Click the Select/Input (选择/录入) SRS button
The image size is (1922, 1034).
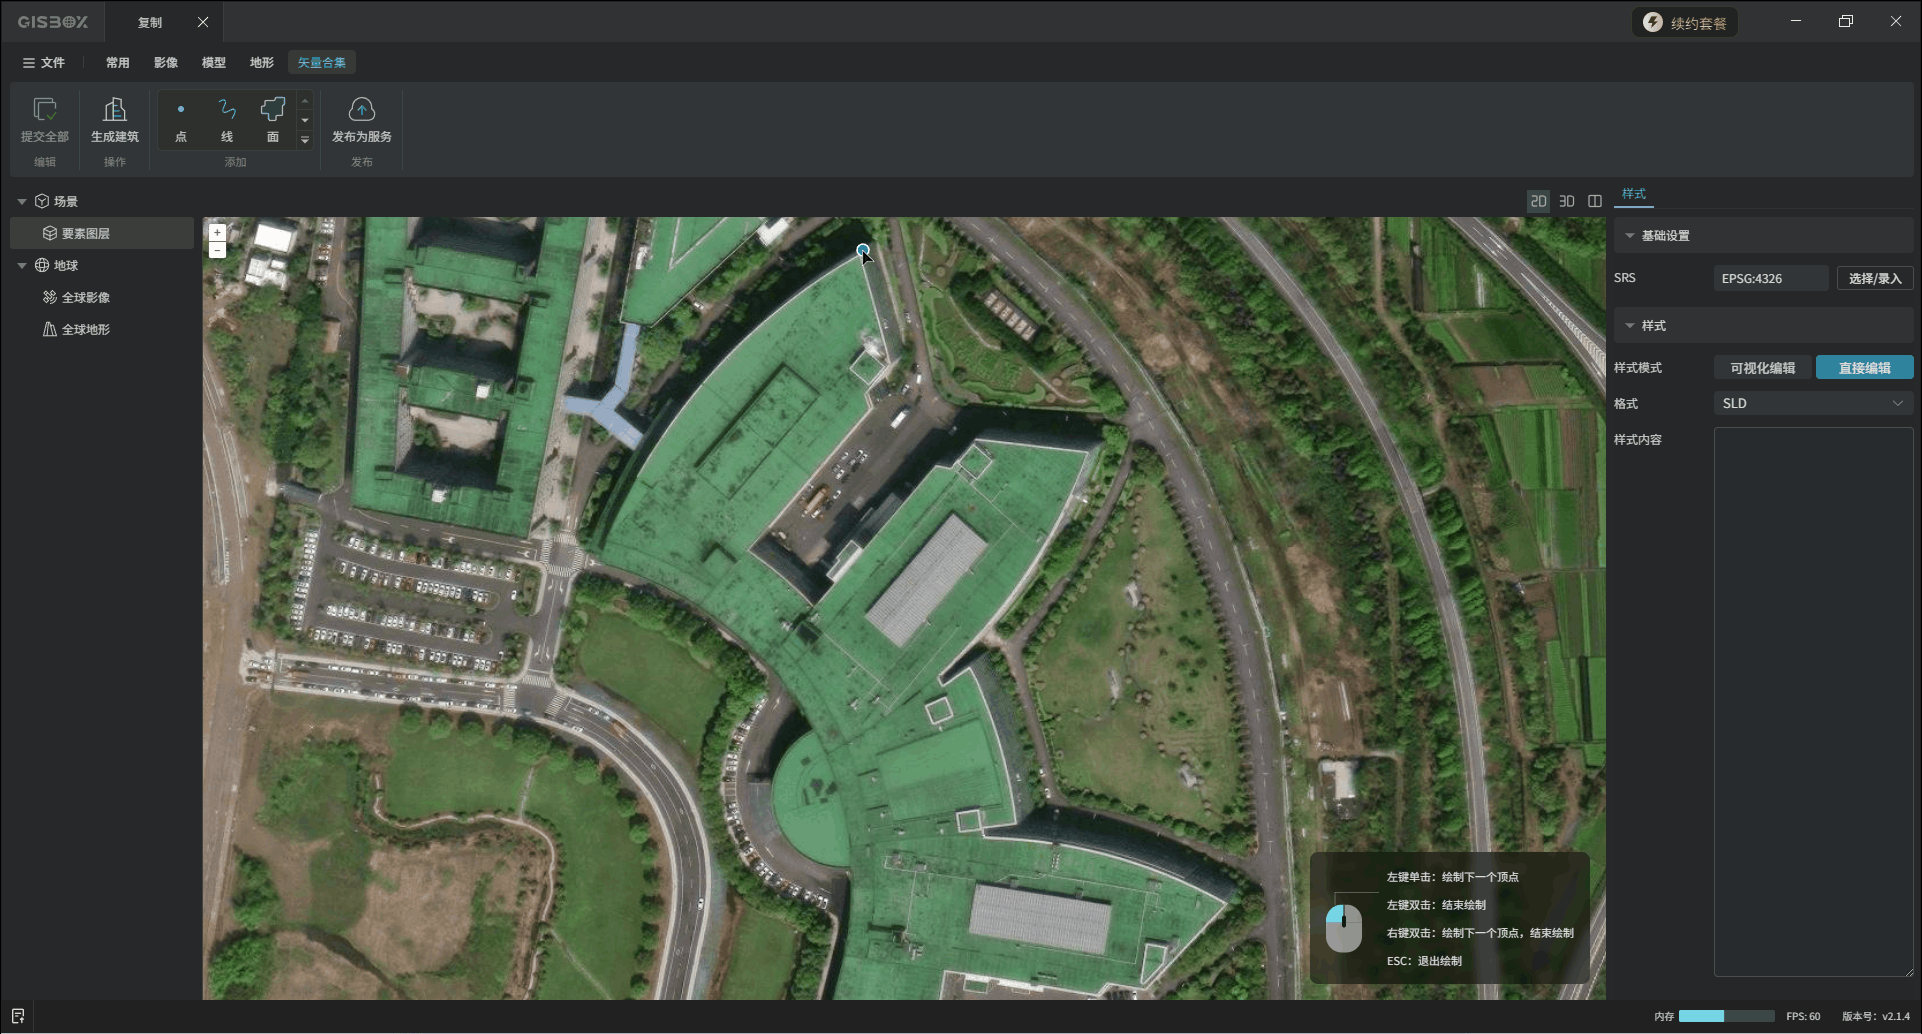coord(1874,278)
